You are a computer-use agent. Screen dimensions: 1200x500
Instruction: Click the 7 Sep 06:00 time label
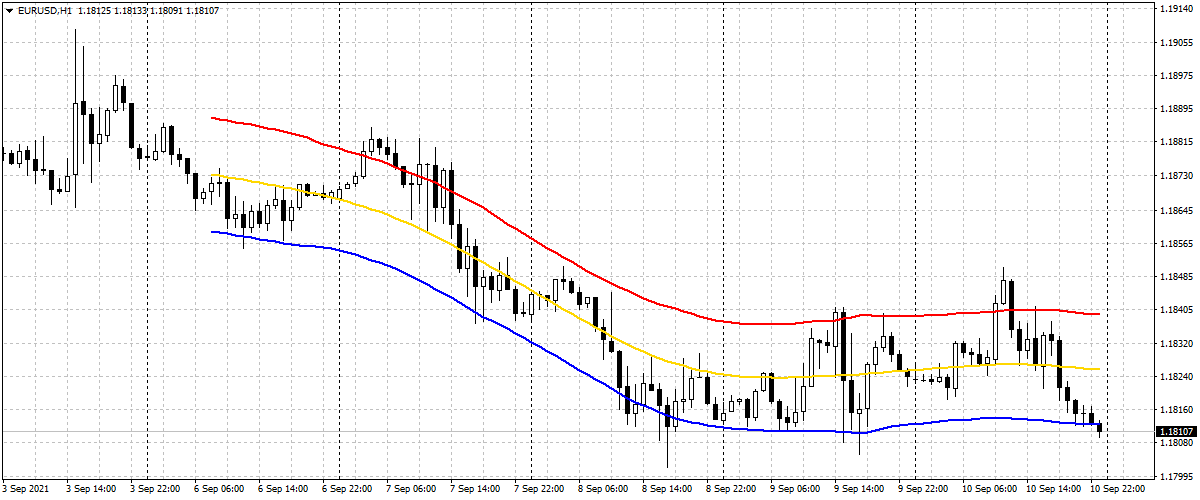tap(413, 490)
